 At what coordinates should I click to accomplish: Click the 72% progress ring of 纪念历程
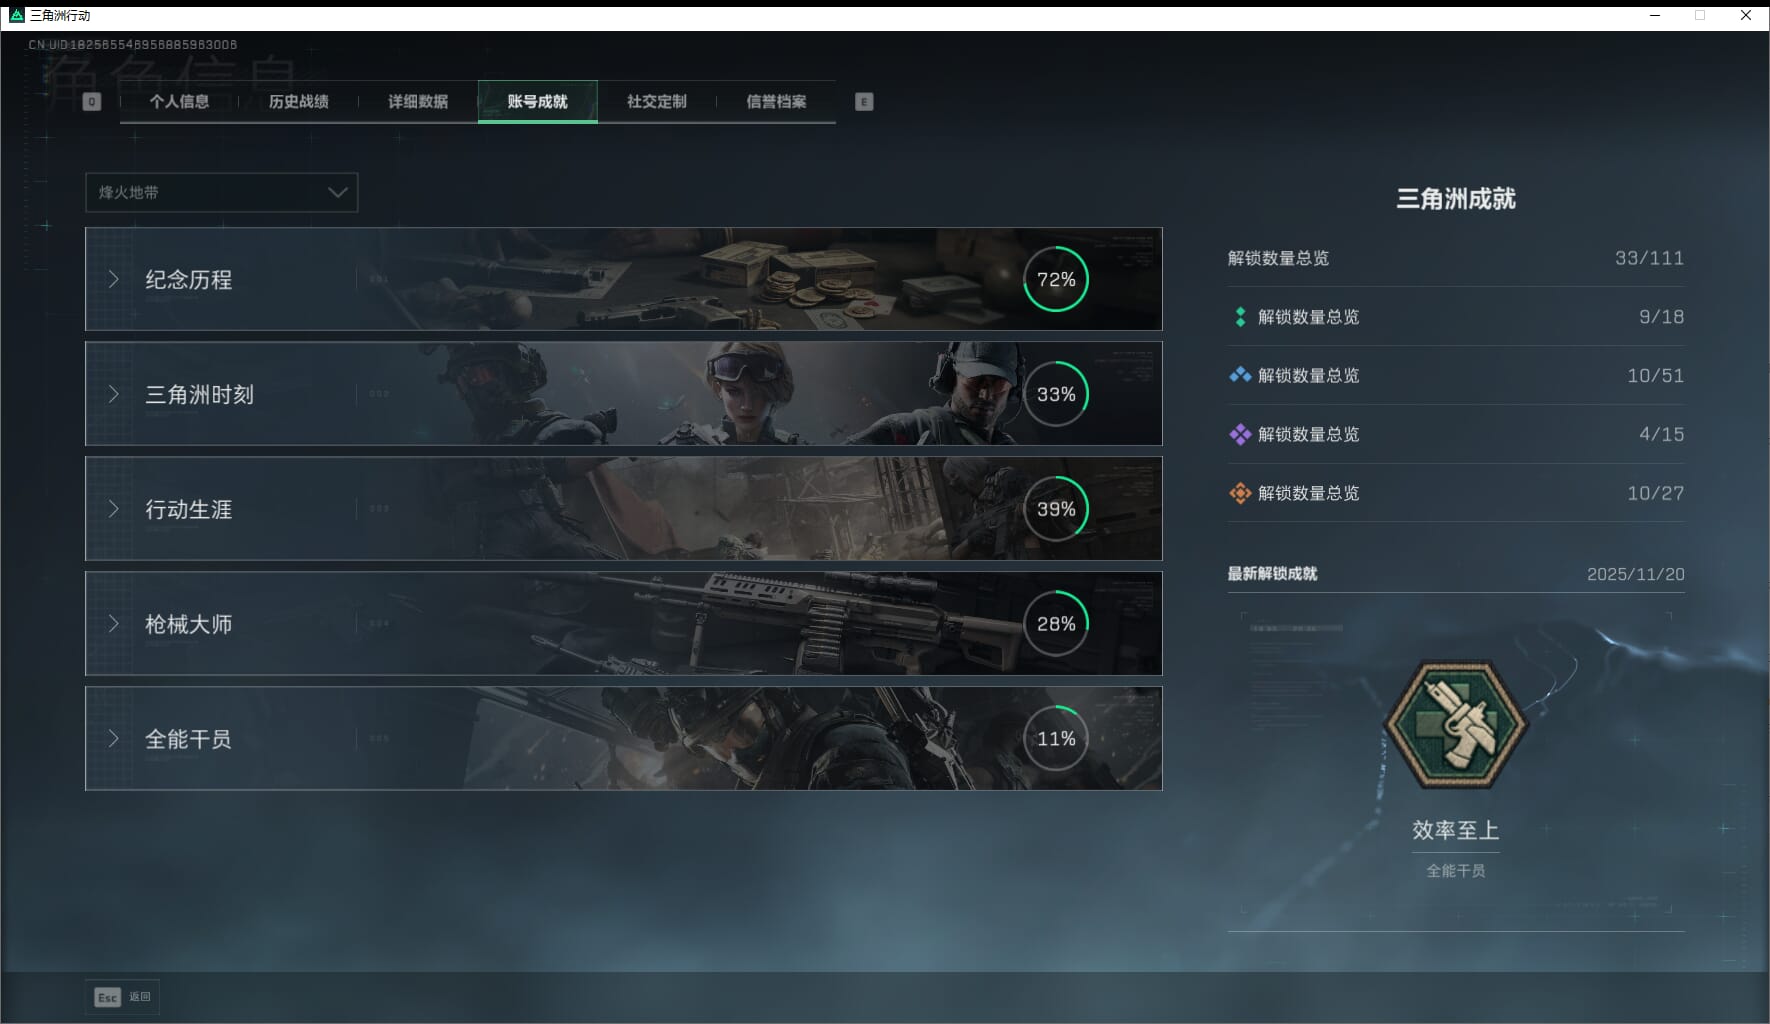(1056, 279)
